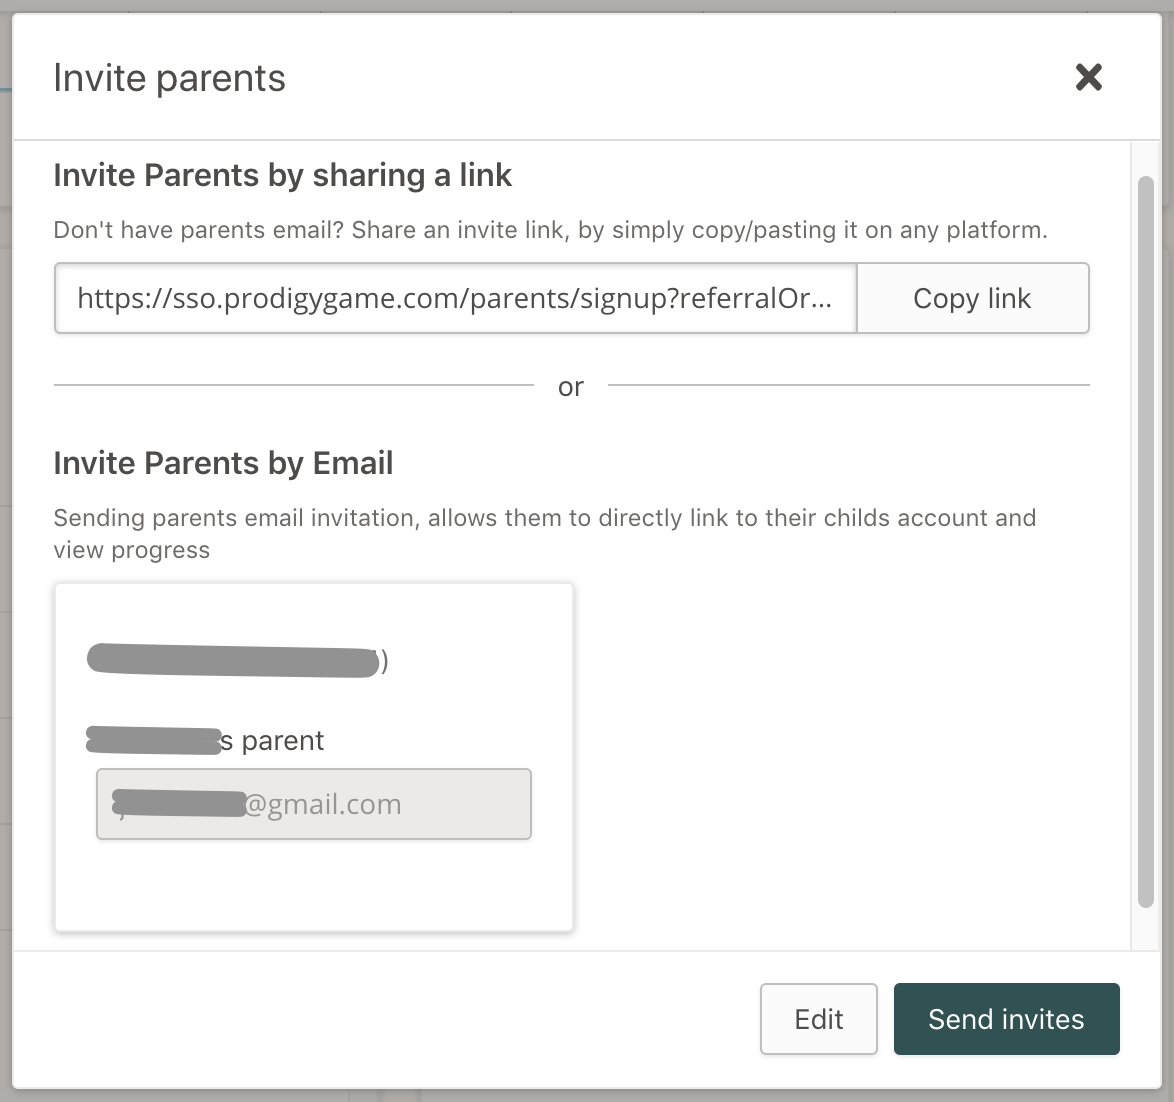Click the sso.prodigygame.com signup URL
The height and width of the screenshot is (1102, 1174).
pyautogui.click(x=455, y=298)
